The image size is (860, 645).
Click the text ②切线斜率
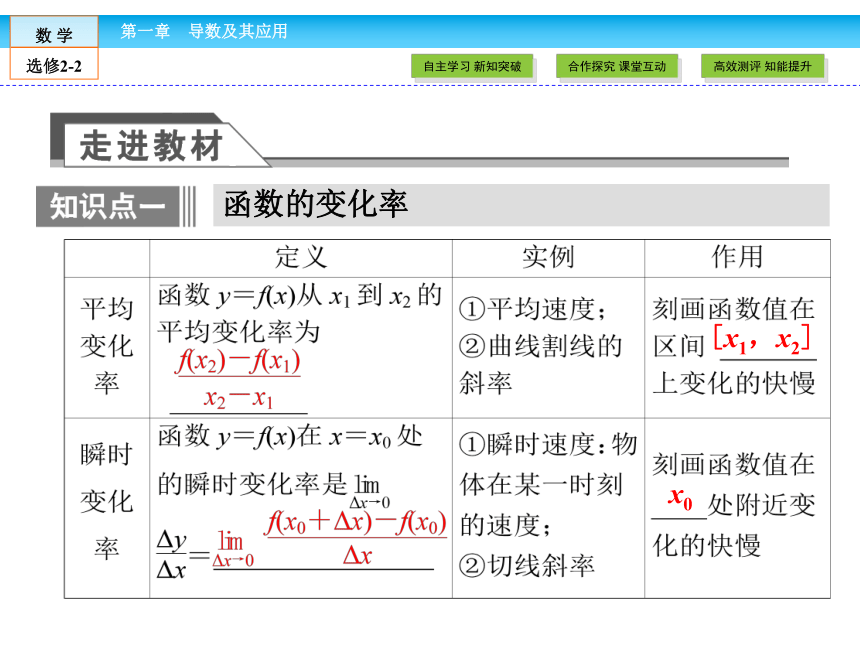[x=527, y=565]
